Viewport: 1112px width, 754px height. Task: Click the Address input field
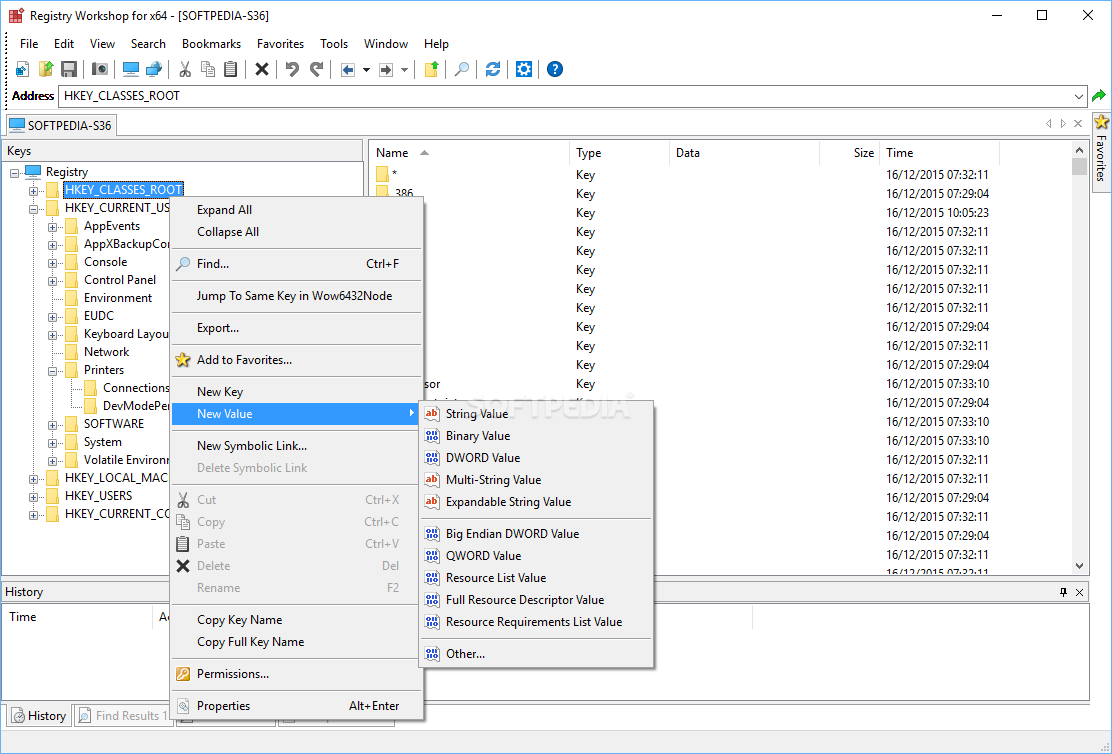(565, 96)
